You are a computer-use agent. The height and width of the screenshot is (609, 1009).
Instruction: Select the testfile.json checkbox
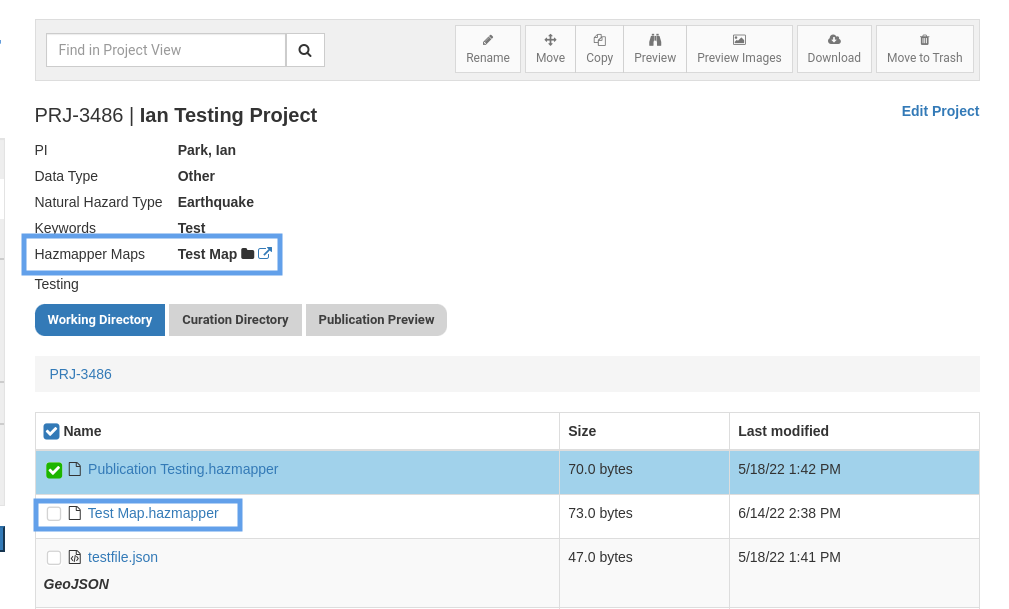pos(54,558)
